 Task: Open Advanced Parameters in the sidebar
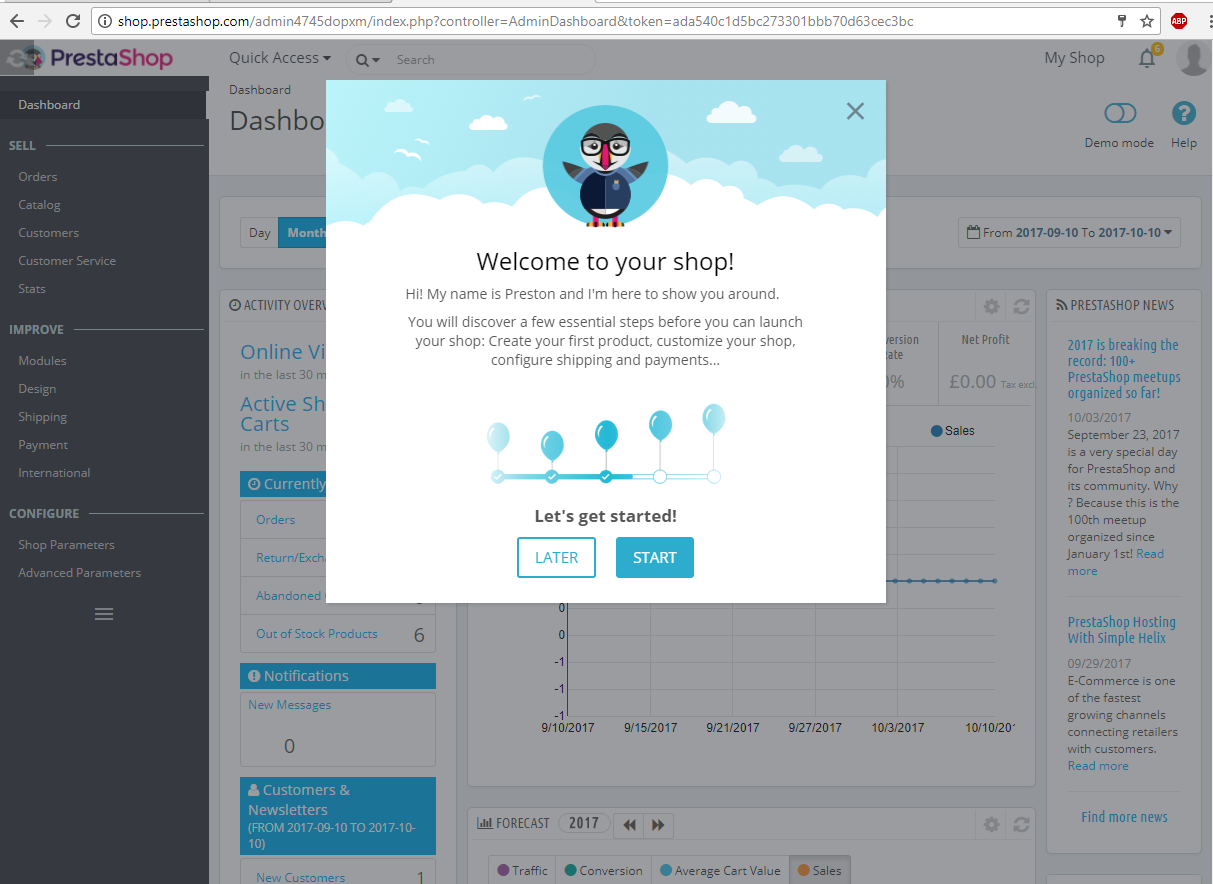79,573
